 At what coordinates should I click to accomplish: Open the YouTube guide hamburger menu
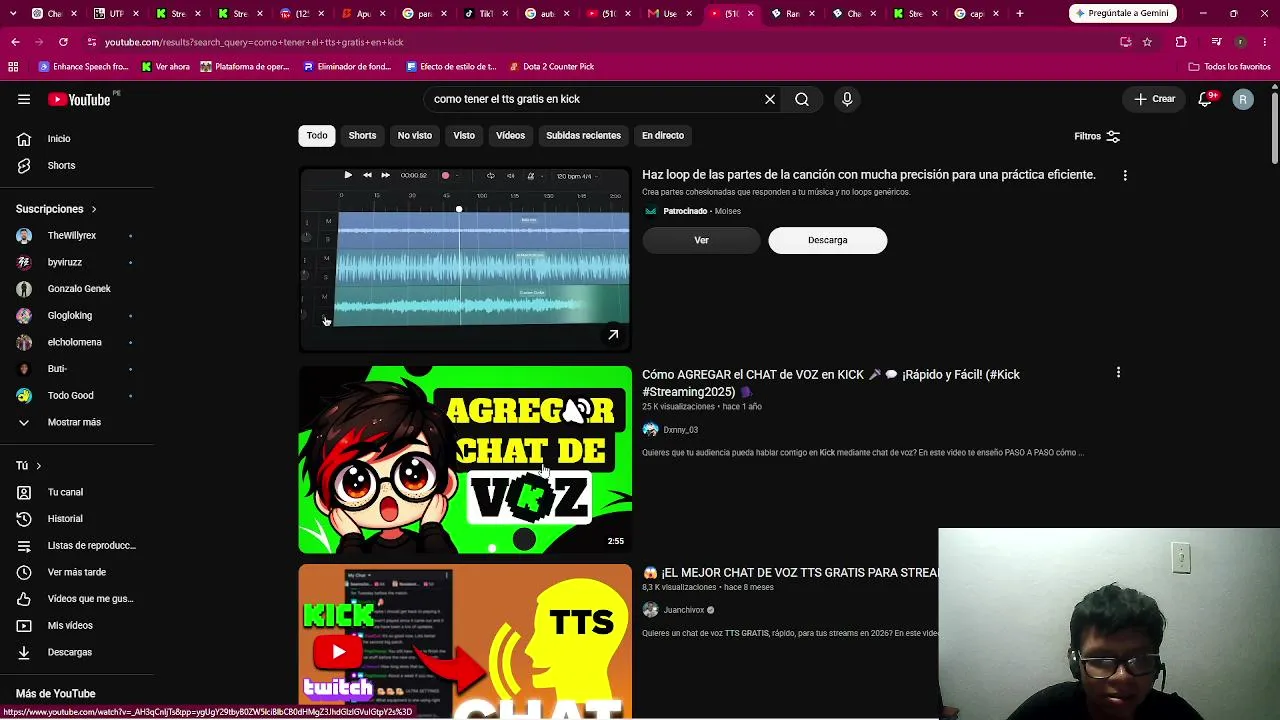(24, 99)
